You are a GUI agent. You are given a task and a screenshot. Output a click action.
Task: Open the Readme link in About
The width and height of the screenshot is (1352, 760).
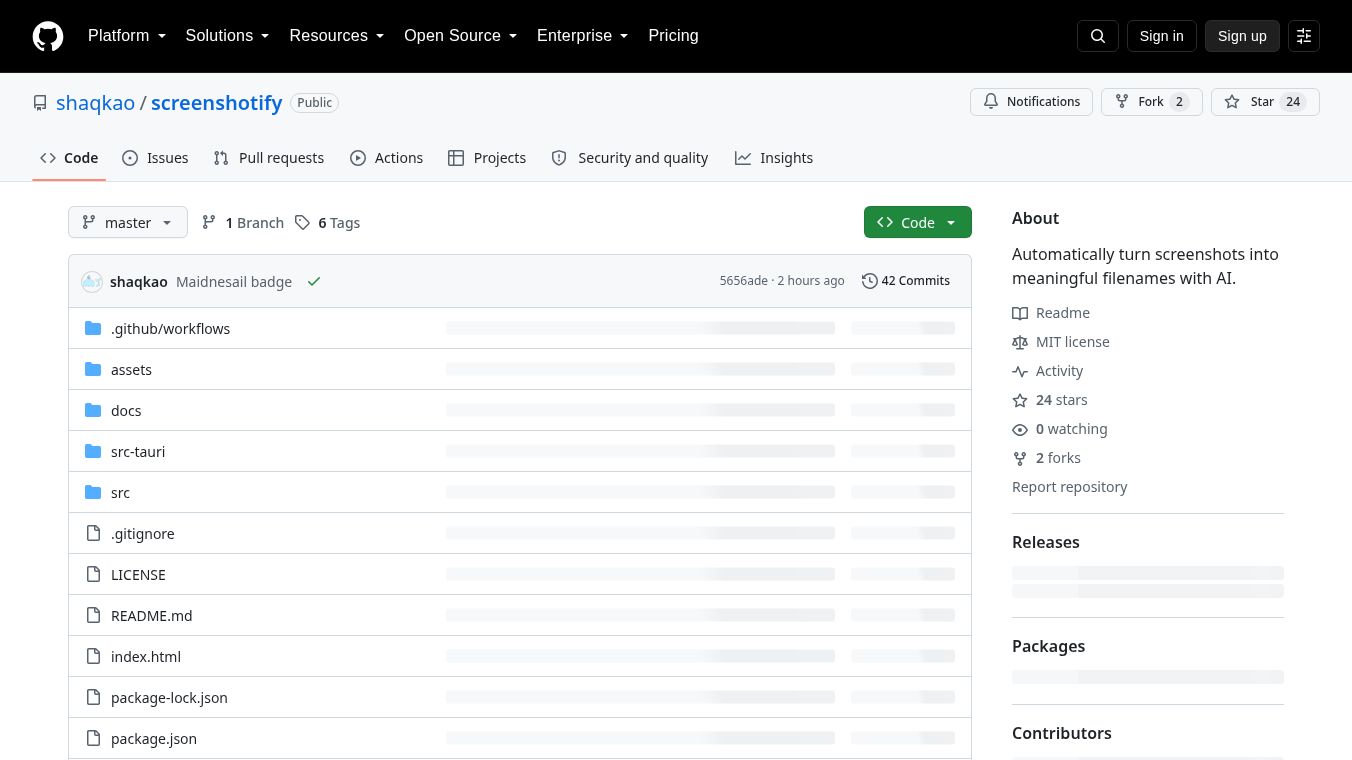coord(1051,313)
